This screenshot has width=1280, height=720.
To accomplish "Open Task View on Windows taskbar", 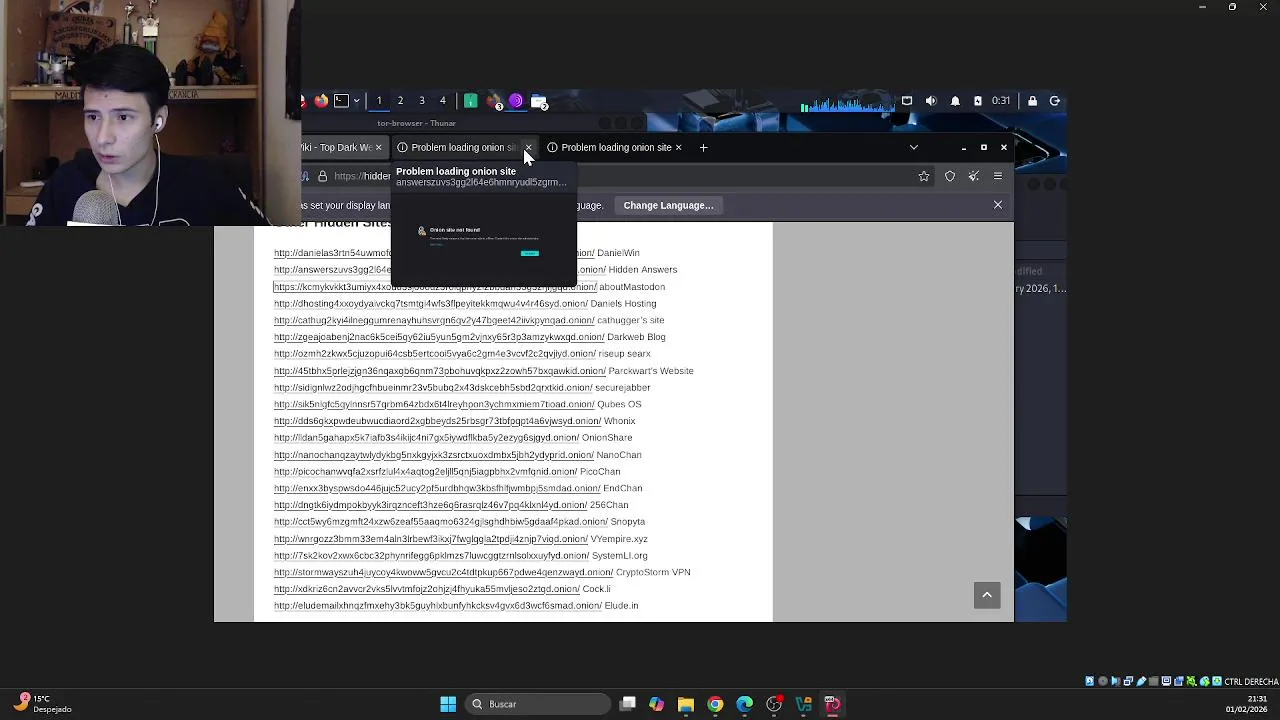I will (627, 704).
